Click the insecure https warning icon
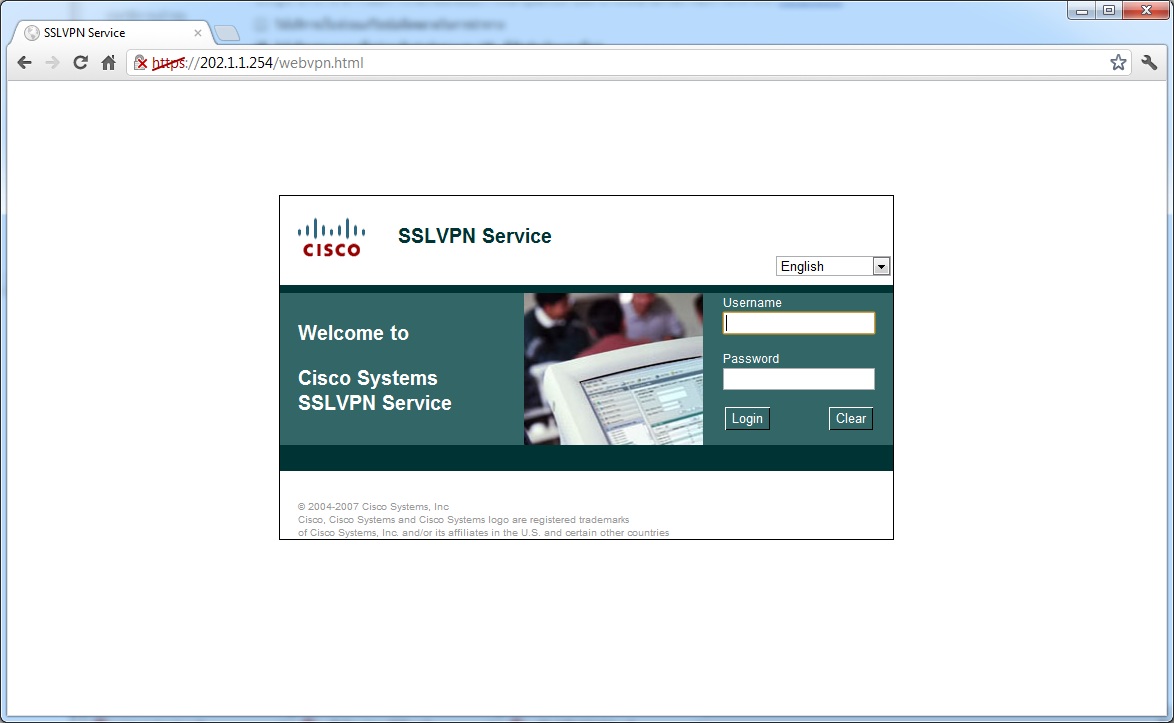The image size is (1174, 723). (141, 63)
